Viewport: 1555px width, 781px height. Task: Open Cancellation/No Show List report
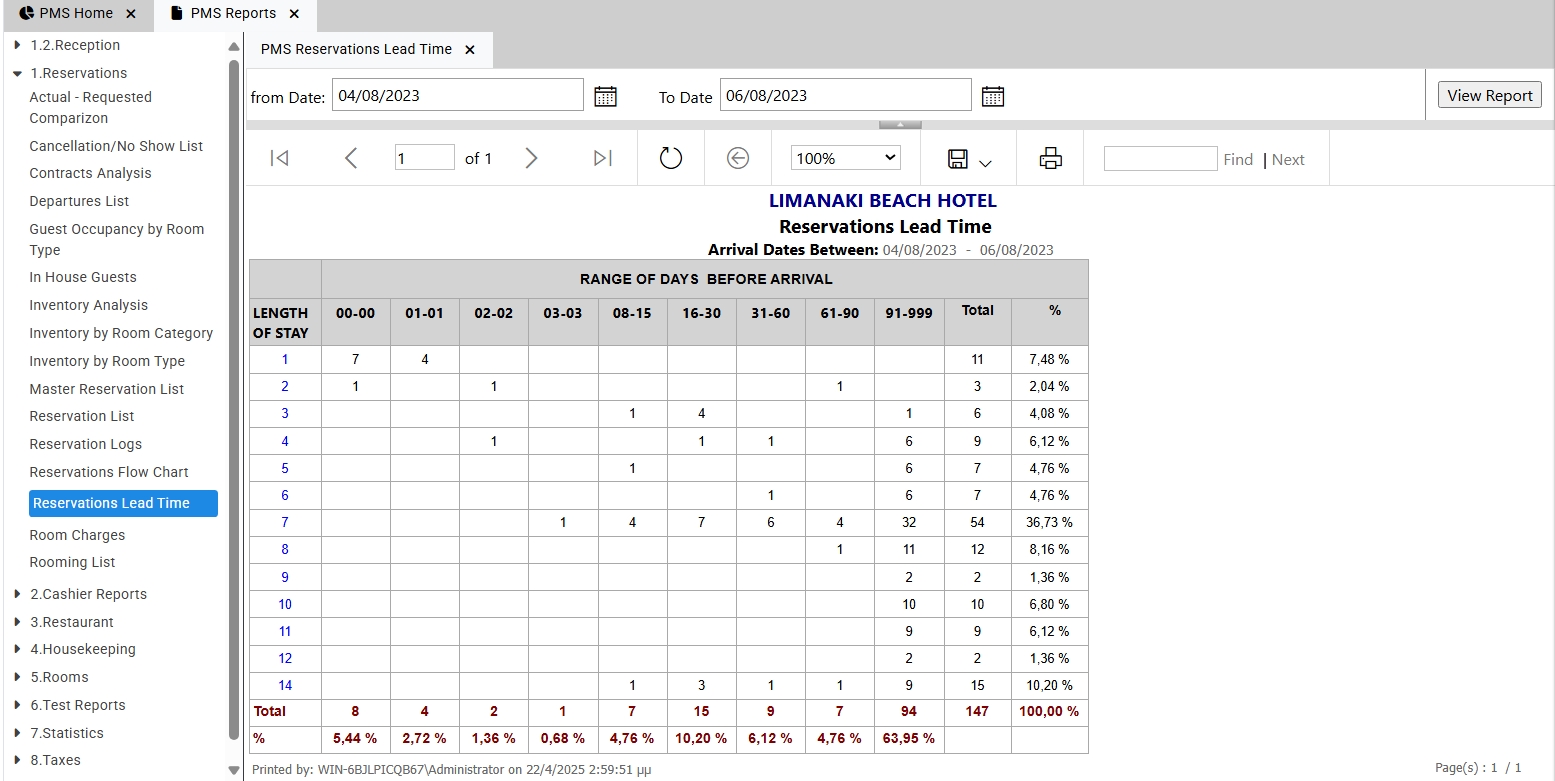click(116, 146)
